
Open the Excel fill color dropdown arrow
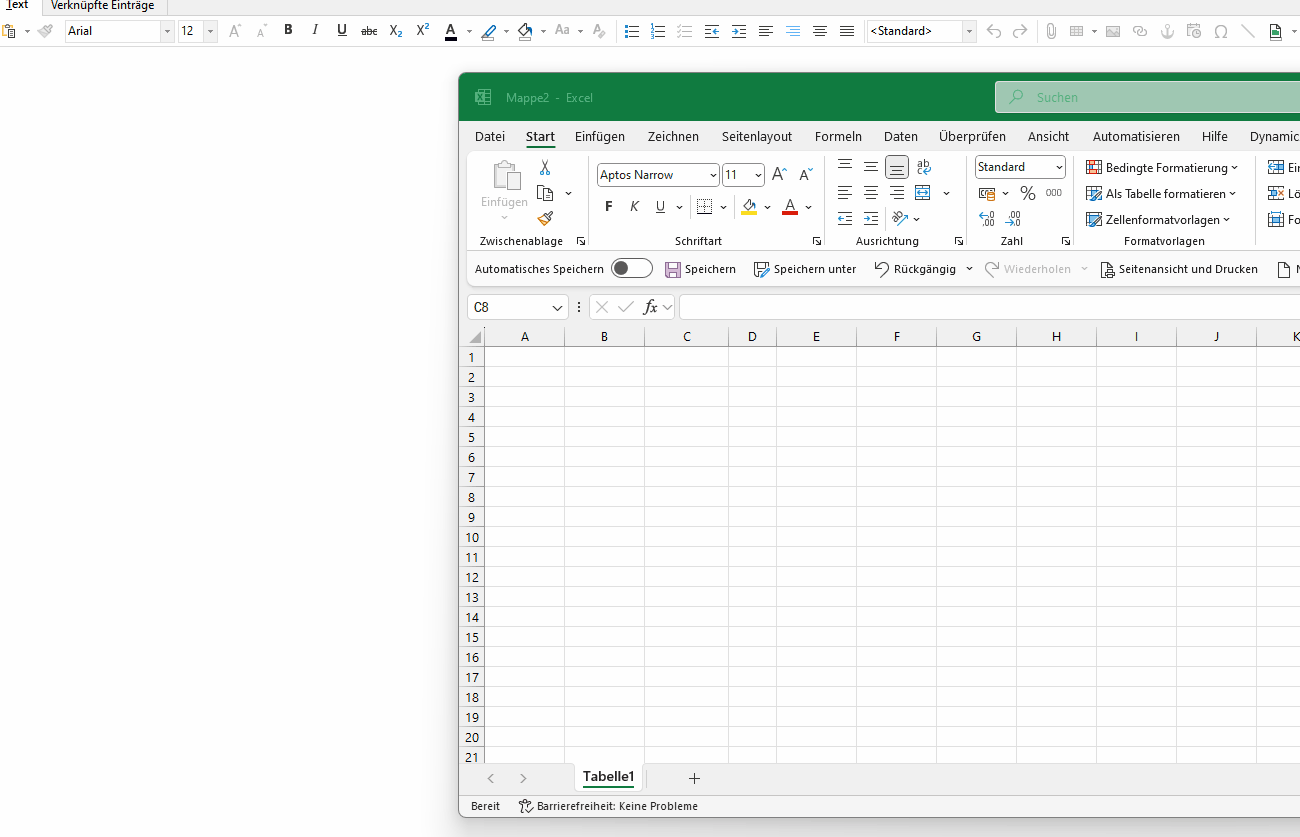click(767, 207)
